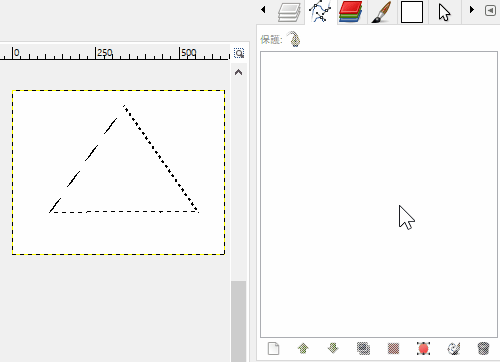Duplicate the path using overlapping-squares icon
Screen dimensions: 500x362
pyautogui.click(x=363, y=349)
